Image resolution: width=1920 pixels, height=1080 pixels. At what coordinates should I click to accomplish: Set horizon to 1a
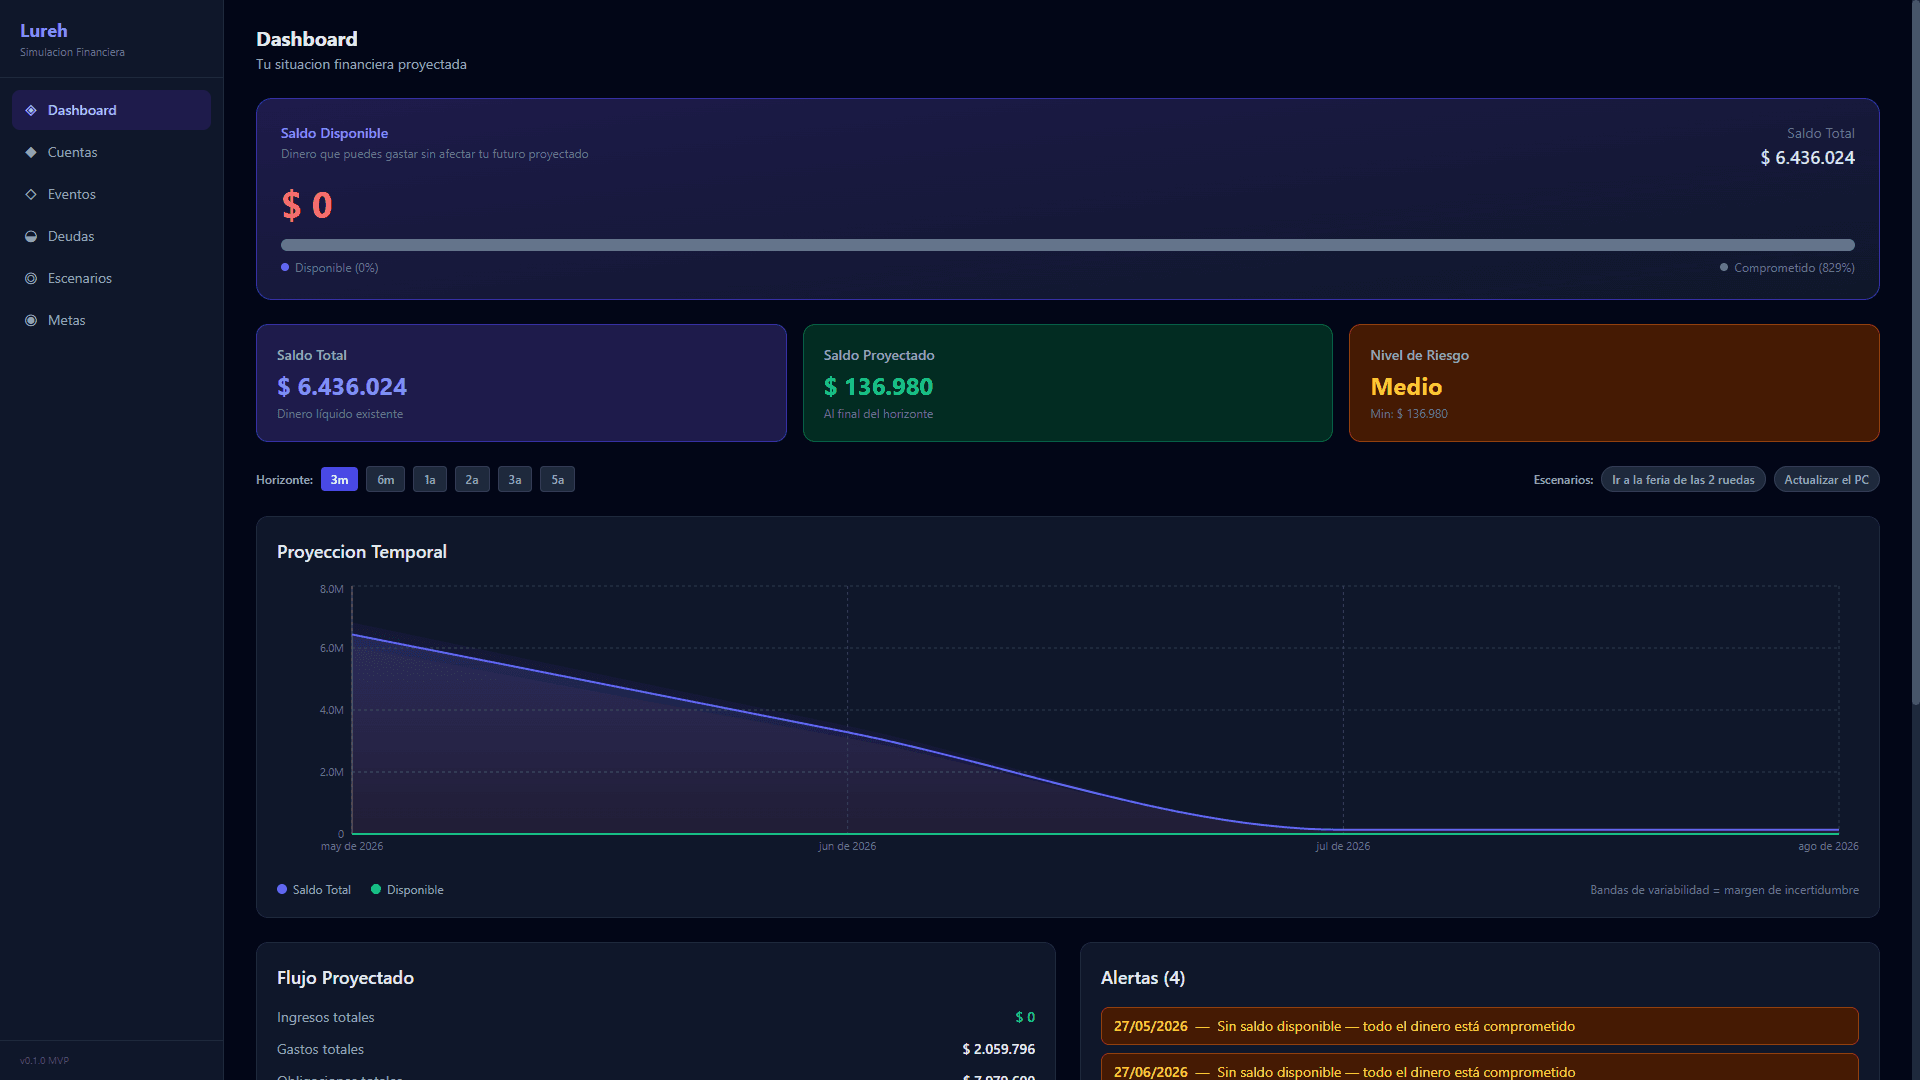pyautogui.click(x=430, y=480)
